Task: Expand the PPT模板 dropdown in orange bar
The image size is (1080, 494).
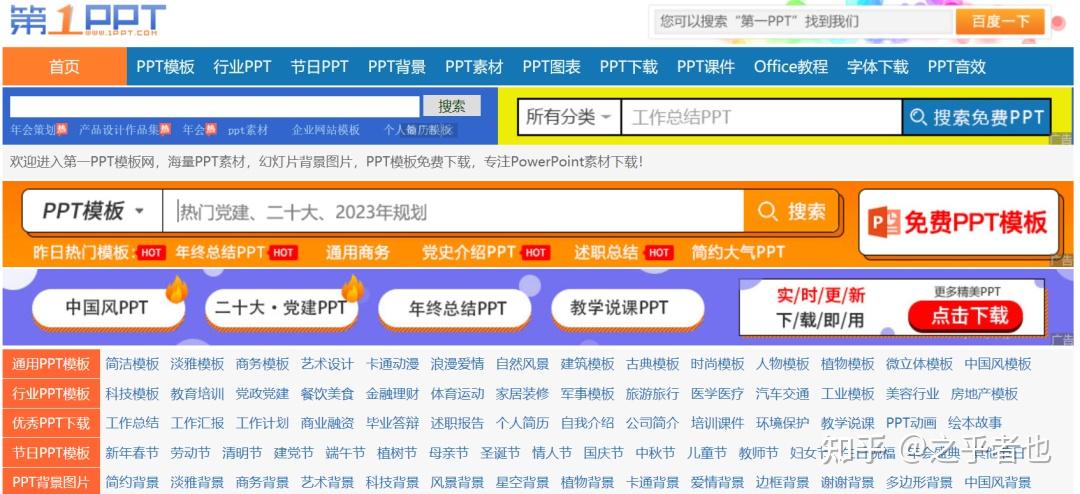Action: click(93, 211)
